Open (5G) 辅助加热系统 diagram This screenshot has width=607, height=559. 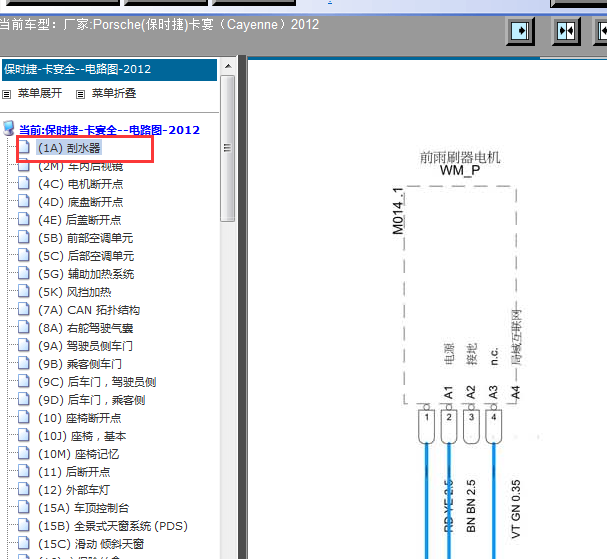[x=86, y=274]
